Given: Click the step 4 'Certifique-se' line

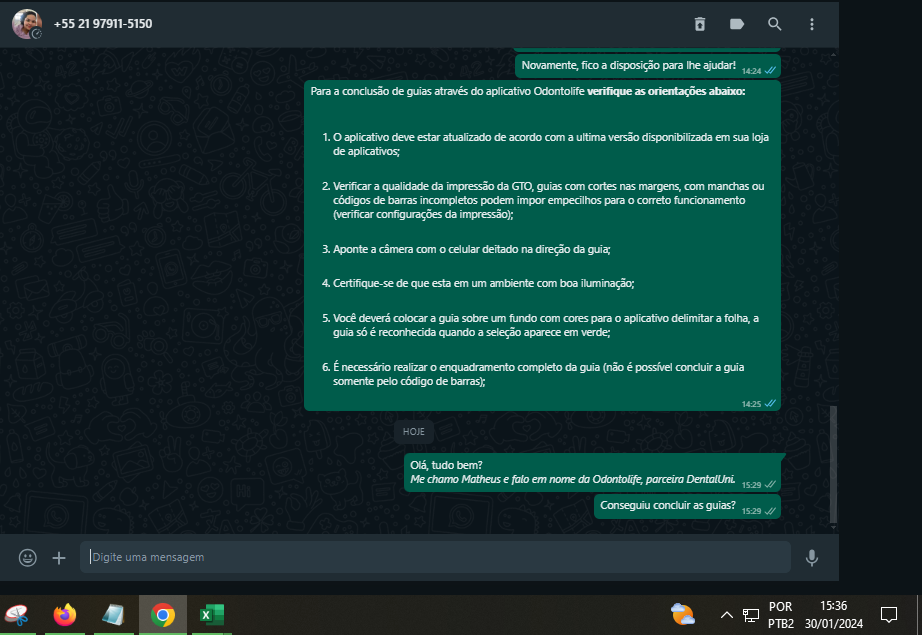Looking at the screenshot, I should [483, 283].
